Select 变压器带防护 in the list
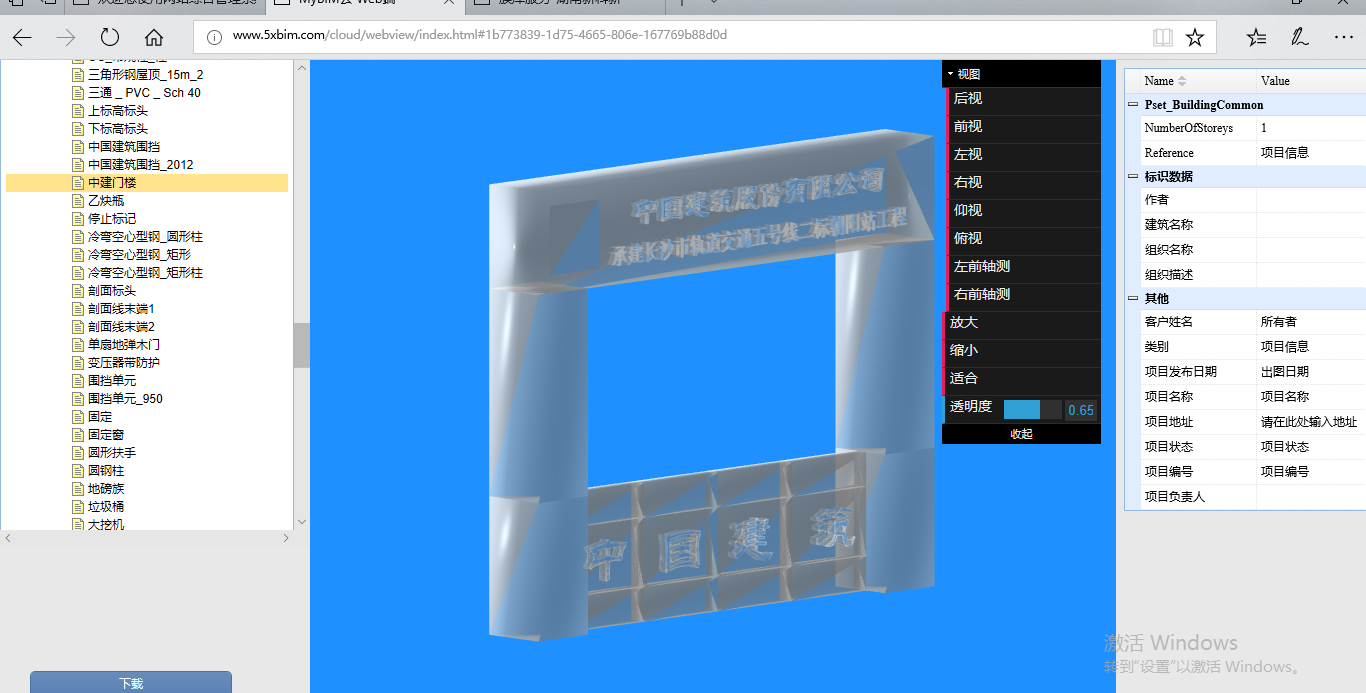The image size is (1366, 693). (x=124, y=363)
